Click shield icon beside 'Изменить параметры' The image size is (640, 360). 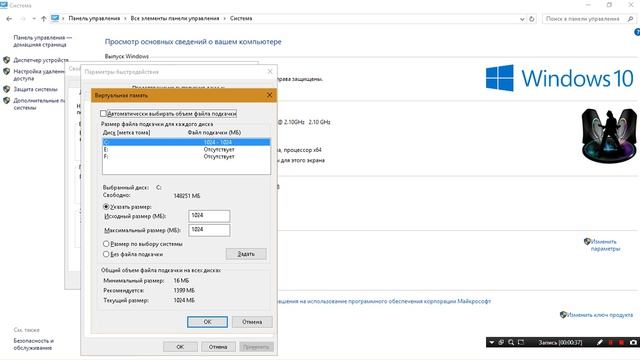(x=587, y=242)
